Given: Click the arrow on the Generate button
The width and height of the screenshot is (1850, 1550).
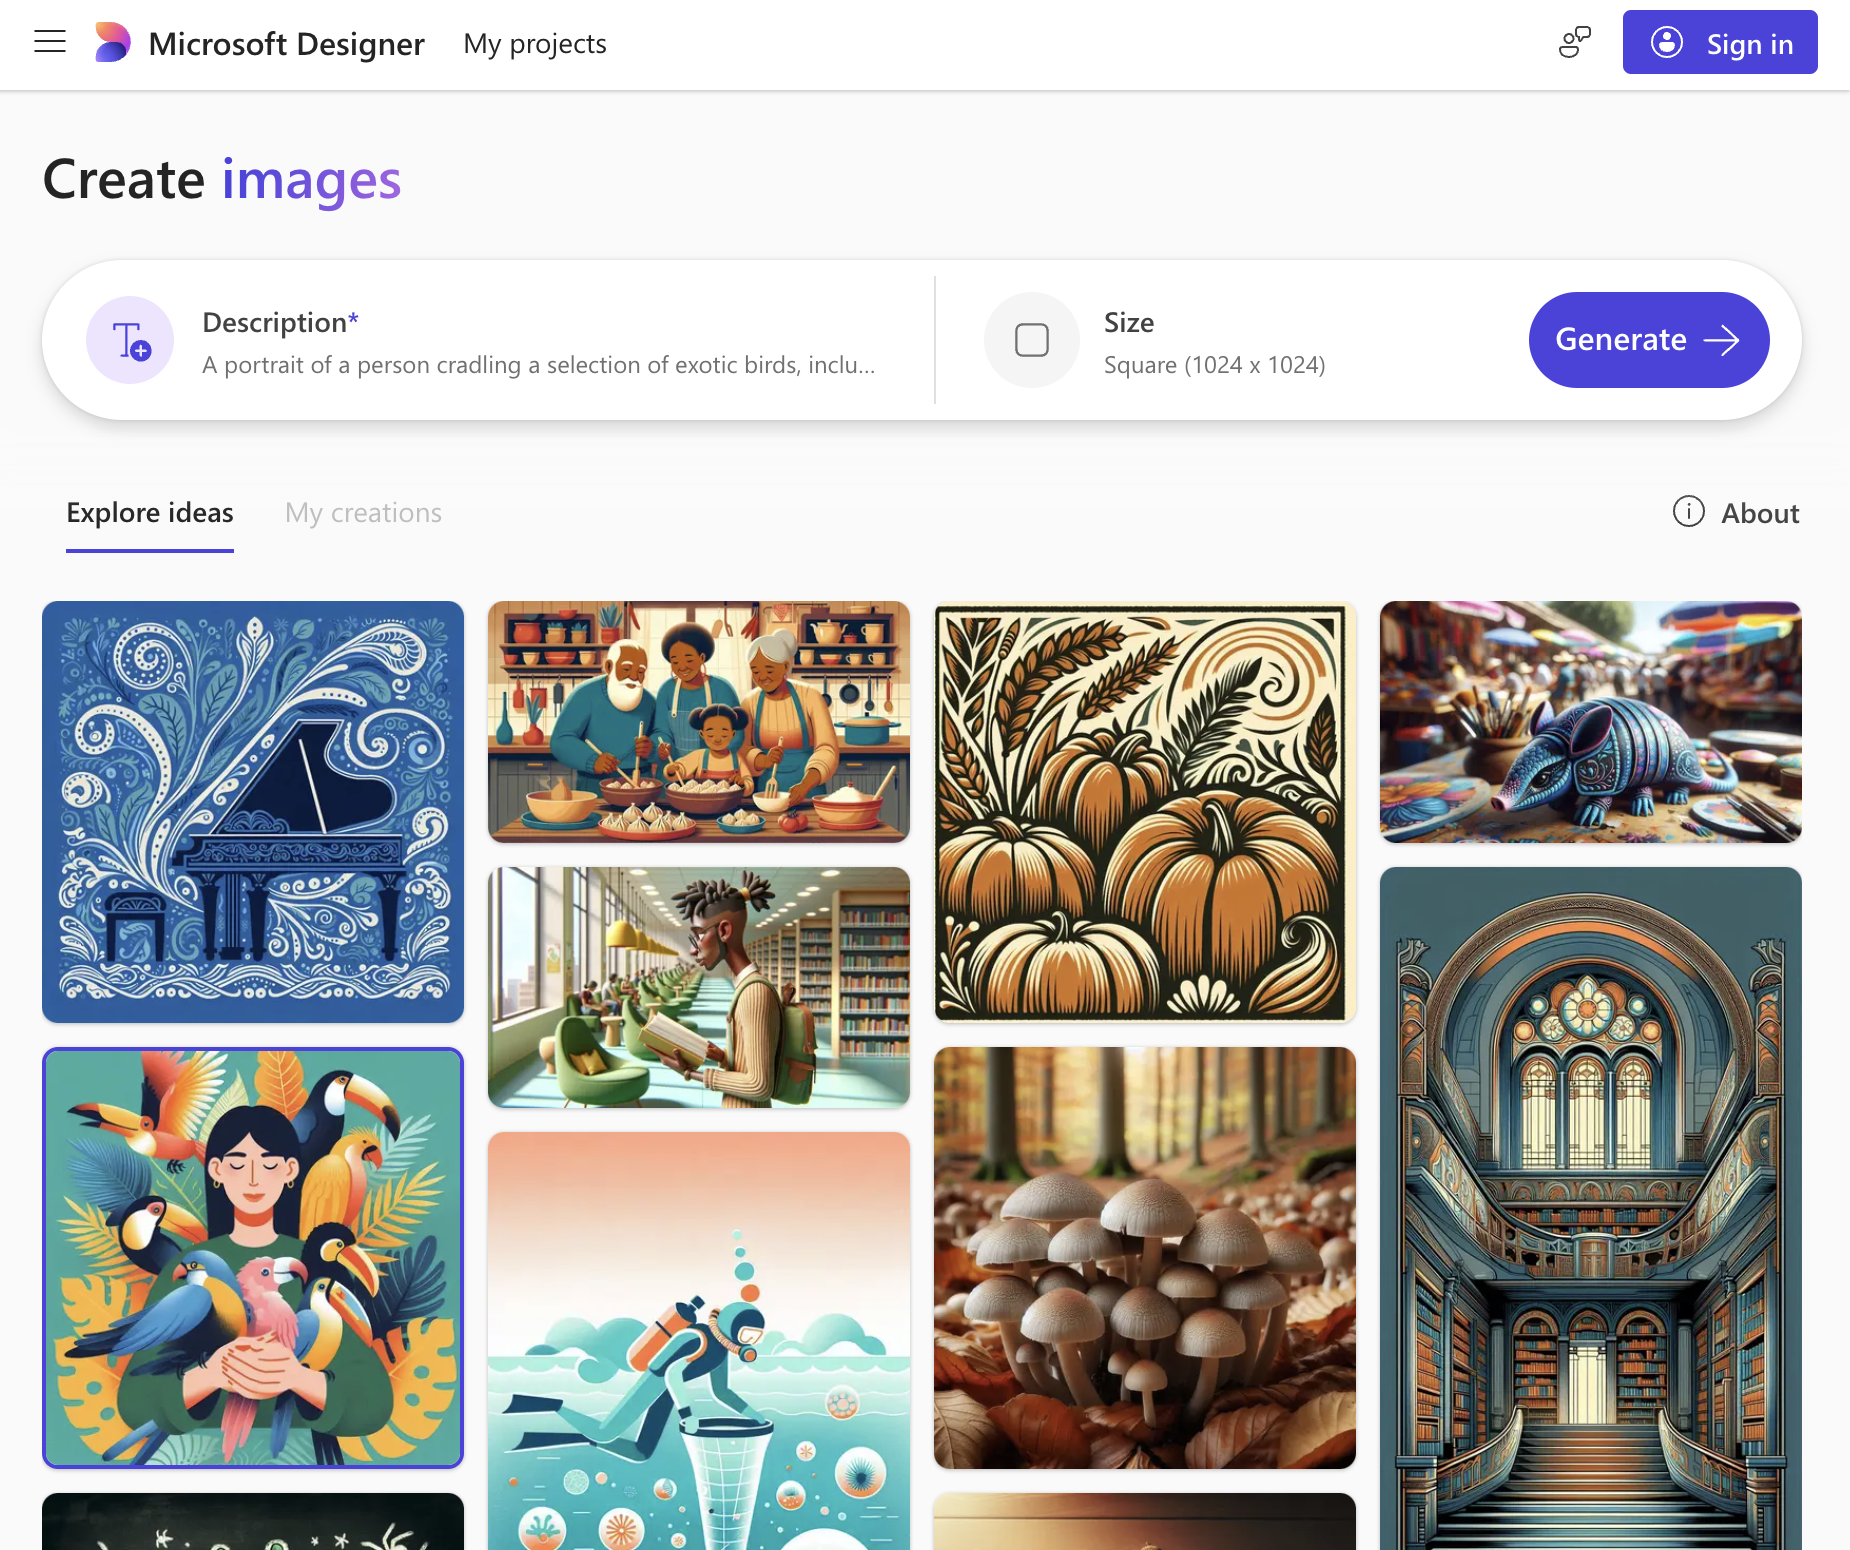Looking at the screenshot, I should (1721, 340).
